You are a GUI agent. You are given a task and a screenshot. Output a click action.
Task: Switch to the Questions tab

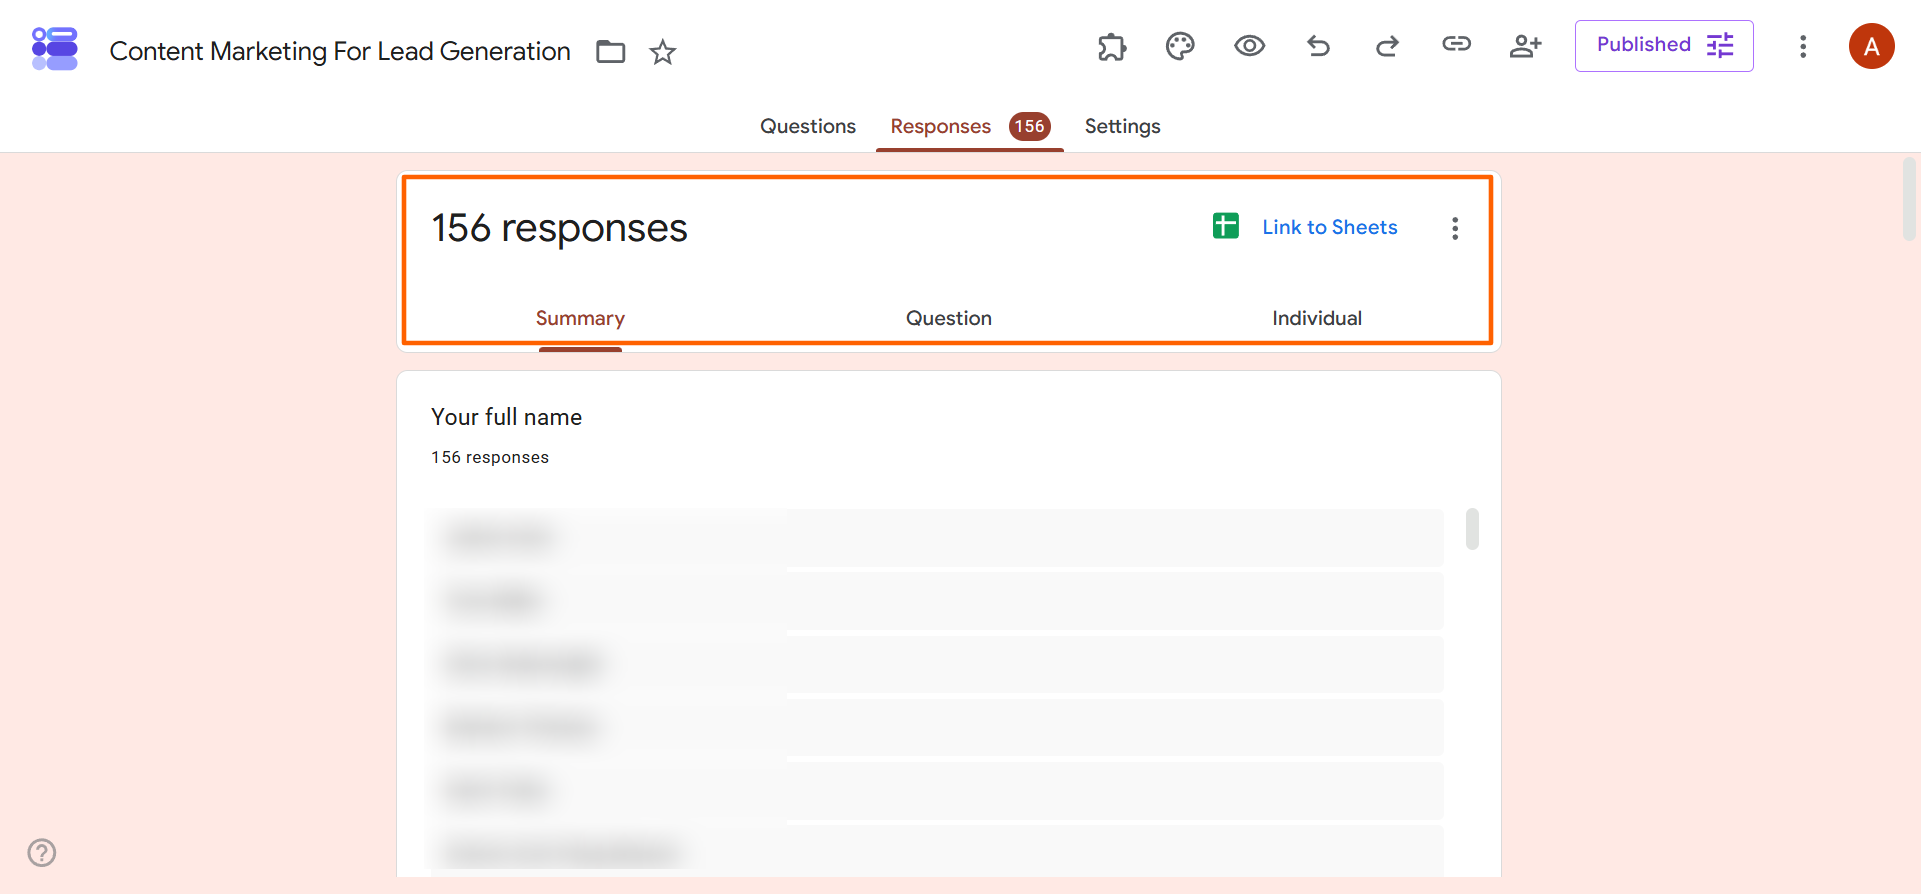tap(808, 126)
